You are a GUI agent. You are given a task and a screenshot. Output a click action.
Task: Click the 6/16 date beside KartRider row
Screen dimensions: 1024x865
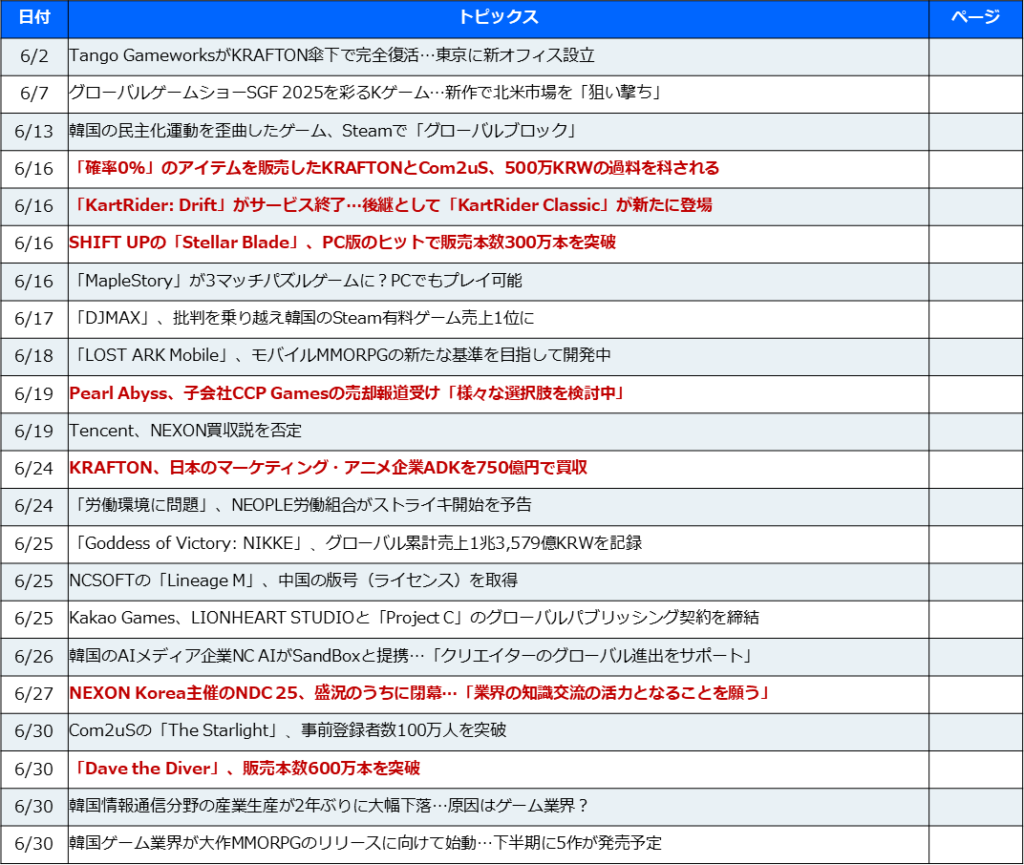tap(34, 206)
